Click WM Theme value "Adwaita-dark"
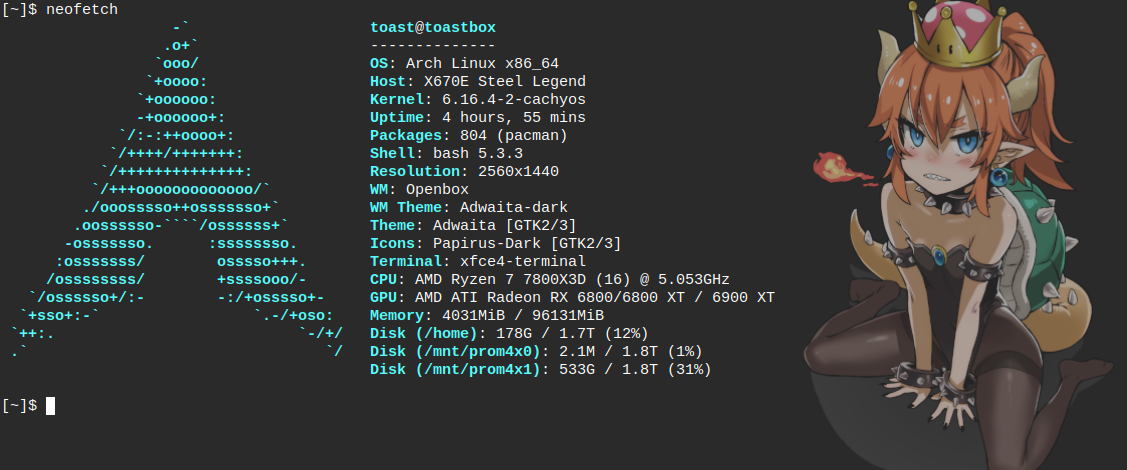This screenshot has width=1127, height=470. coord(514,208)
